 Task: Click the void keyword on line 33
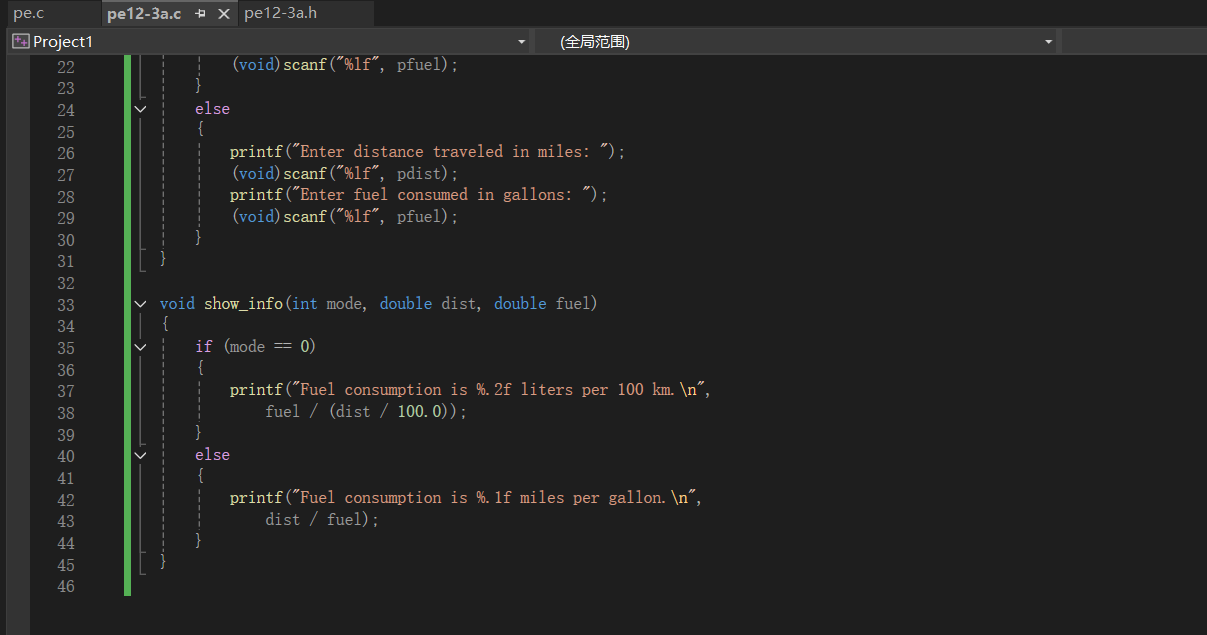pyautogui.click(x=177, y=303)
